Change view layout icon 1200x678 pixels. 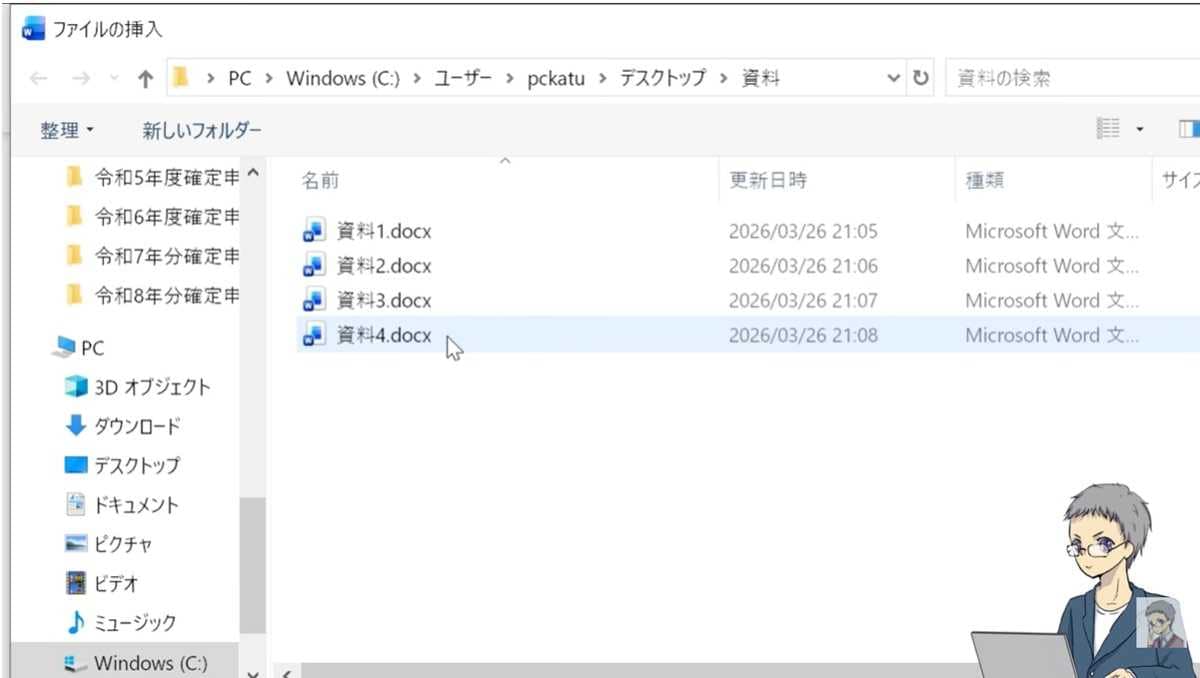[1108, 128]
